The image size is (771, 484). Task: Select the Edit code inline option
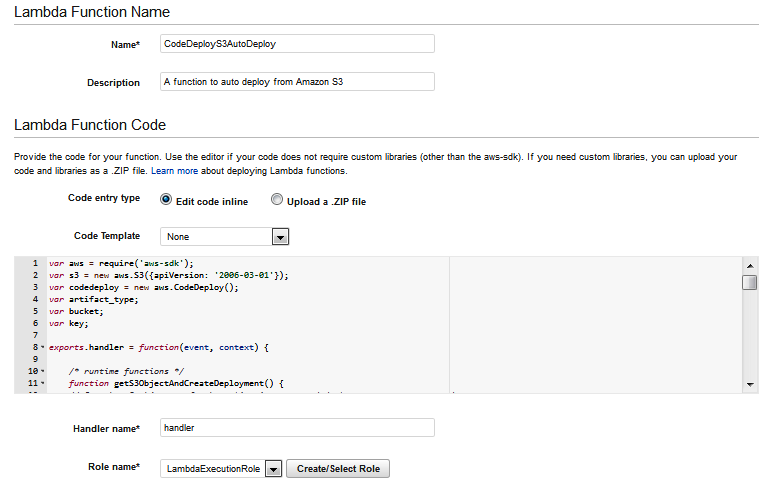(x=166, y=199)
